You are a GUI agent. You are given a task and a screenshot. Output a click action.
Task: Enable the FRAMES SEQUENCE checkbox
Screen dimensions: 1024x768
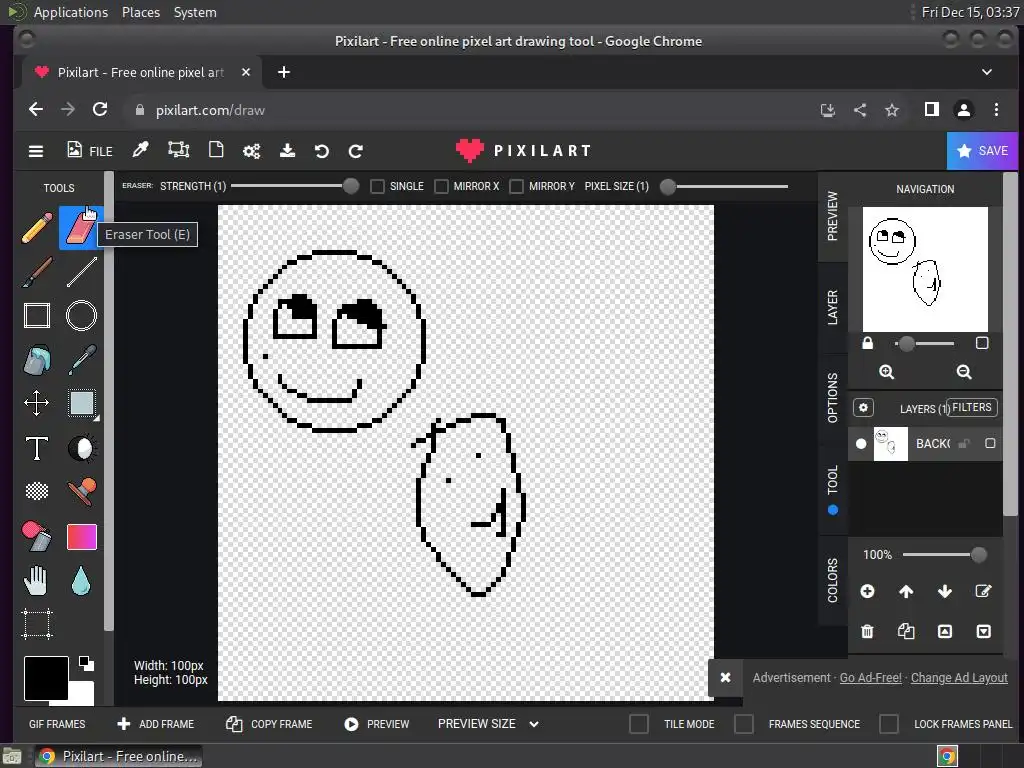point(744,724)
